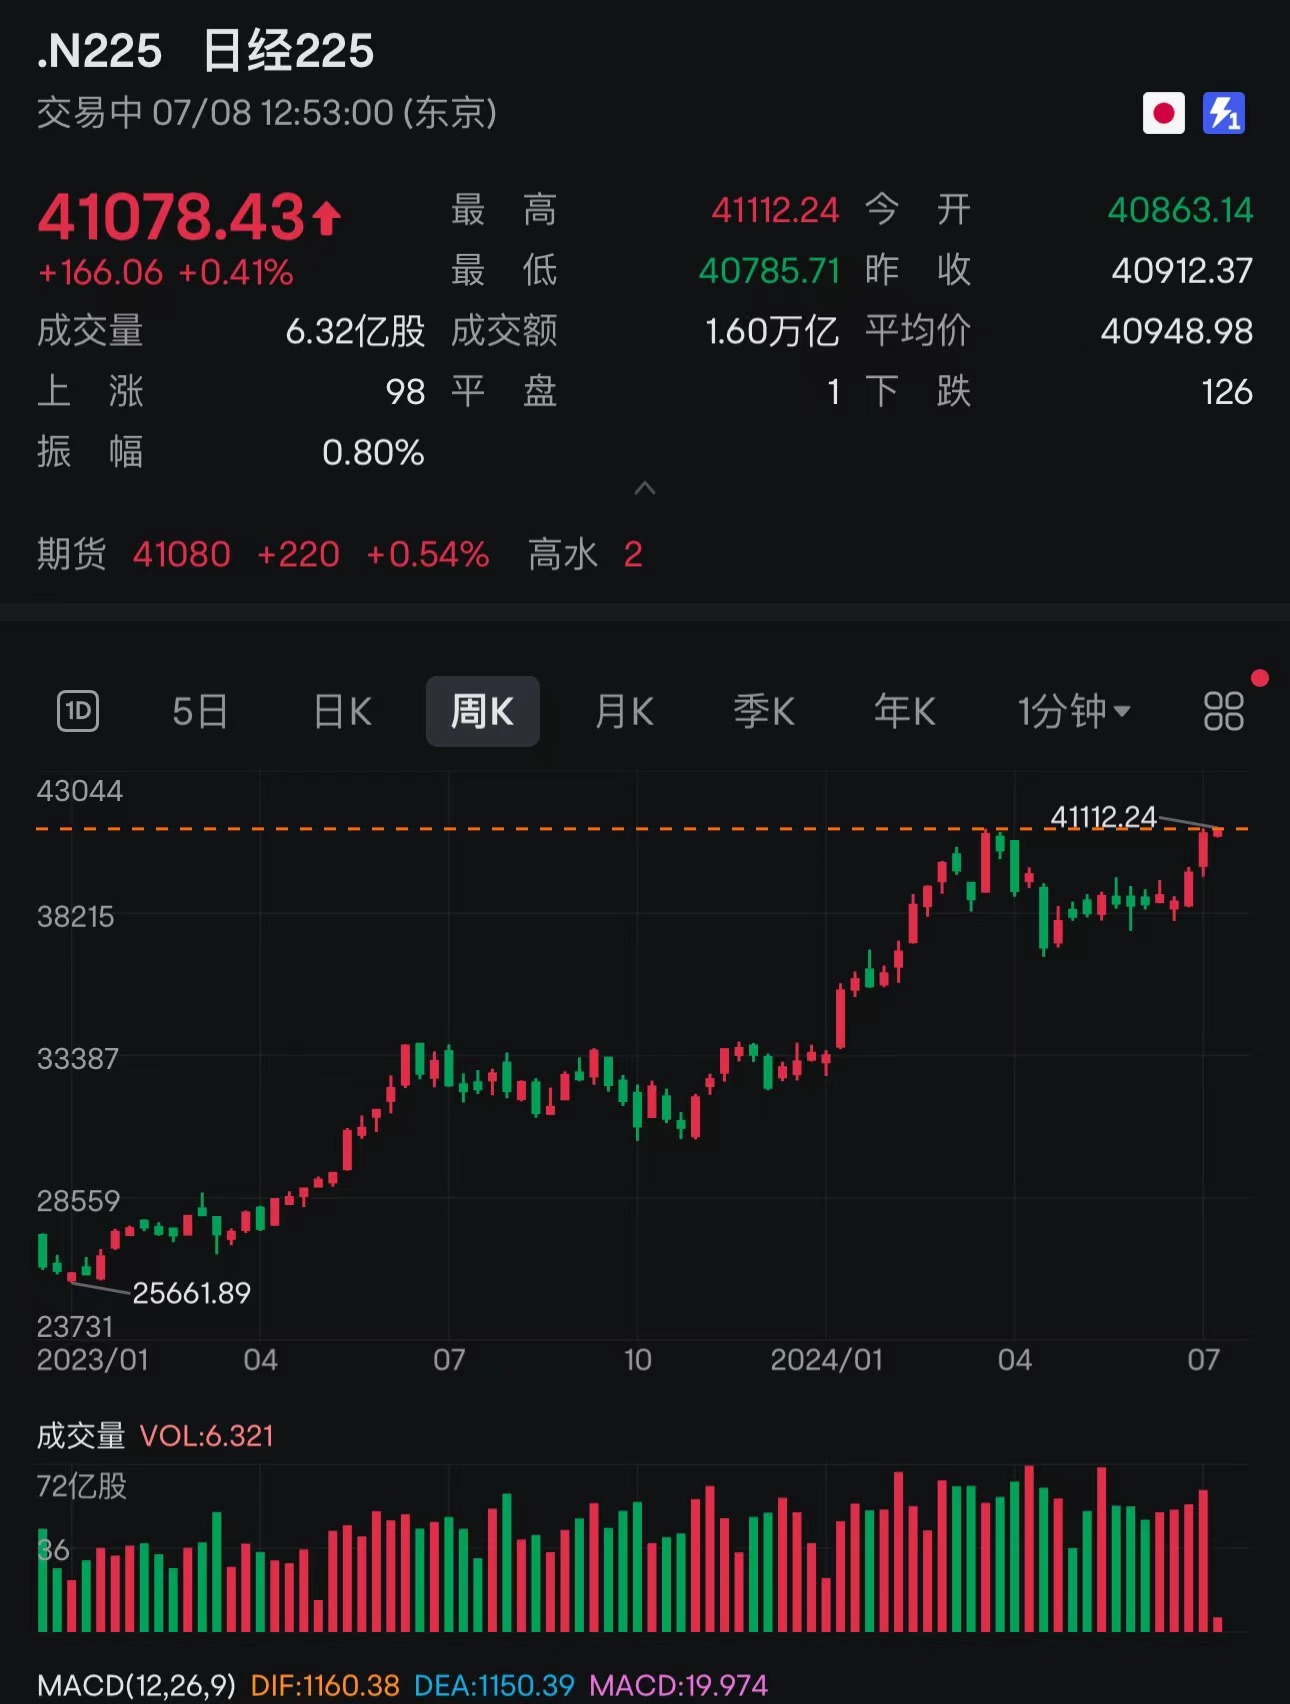
Task: Switch to the 5日 chart tab
Action: 200,711
